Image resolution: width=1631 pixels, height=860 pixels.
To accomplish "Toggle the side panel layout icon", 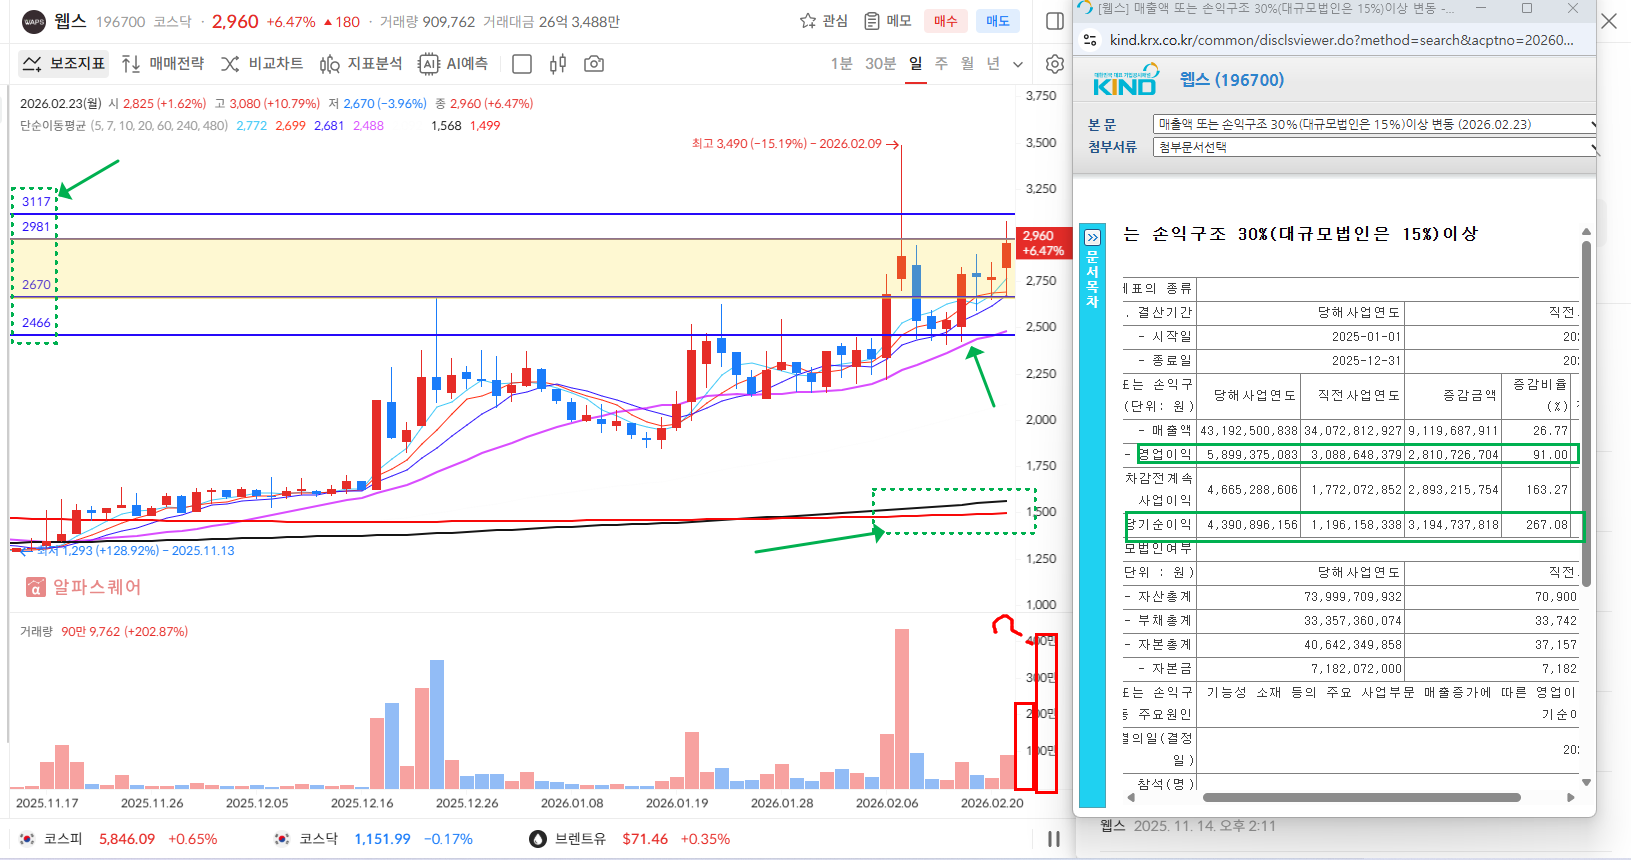I will 1054,21.
